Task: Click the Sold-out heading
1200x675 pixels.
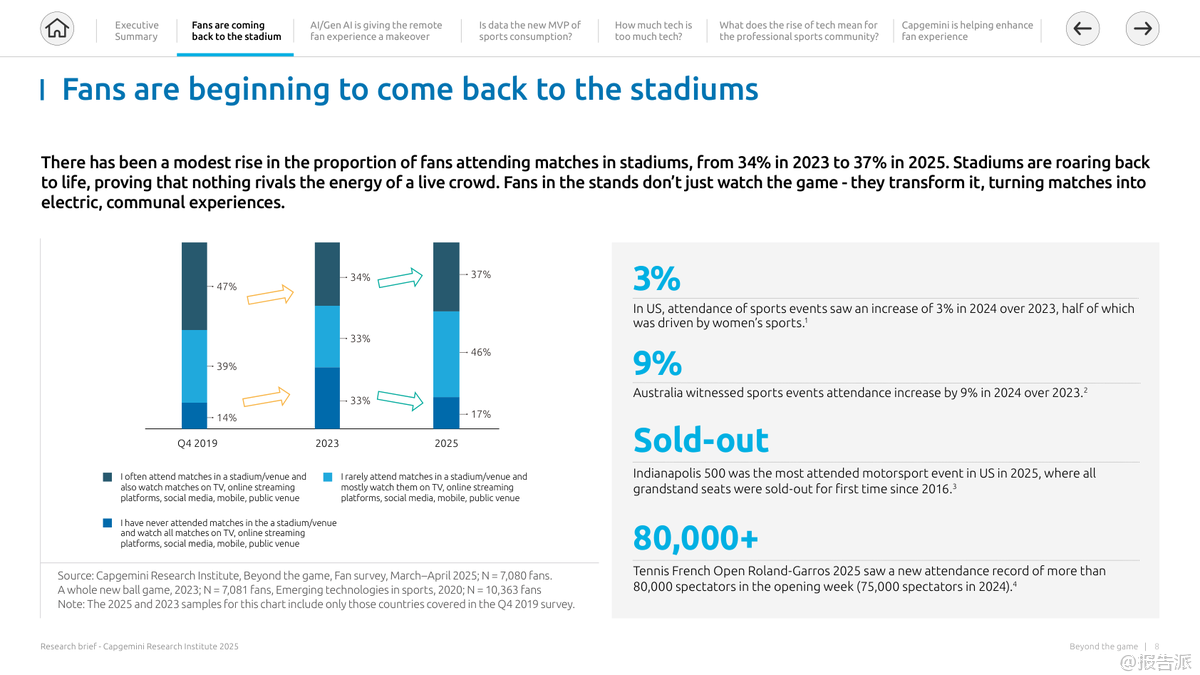Action: (700, 440)
